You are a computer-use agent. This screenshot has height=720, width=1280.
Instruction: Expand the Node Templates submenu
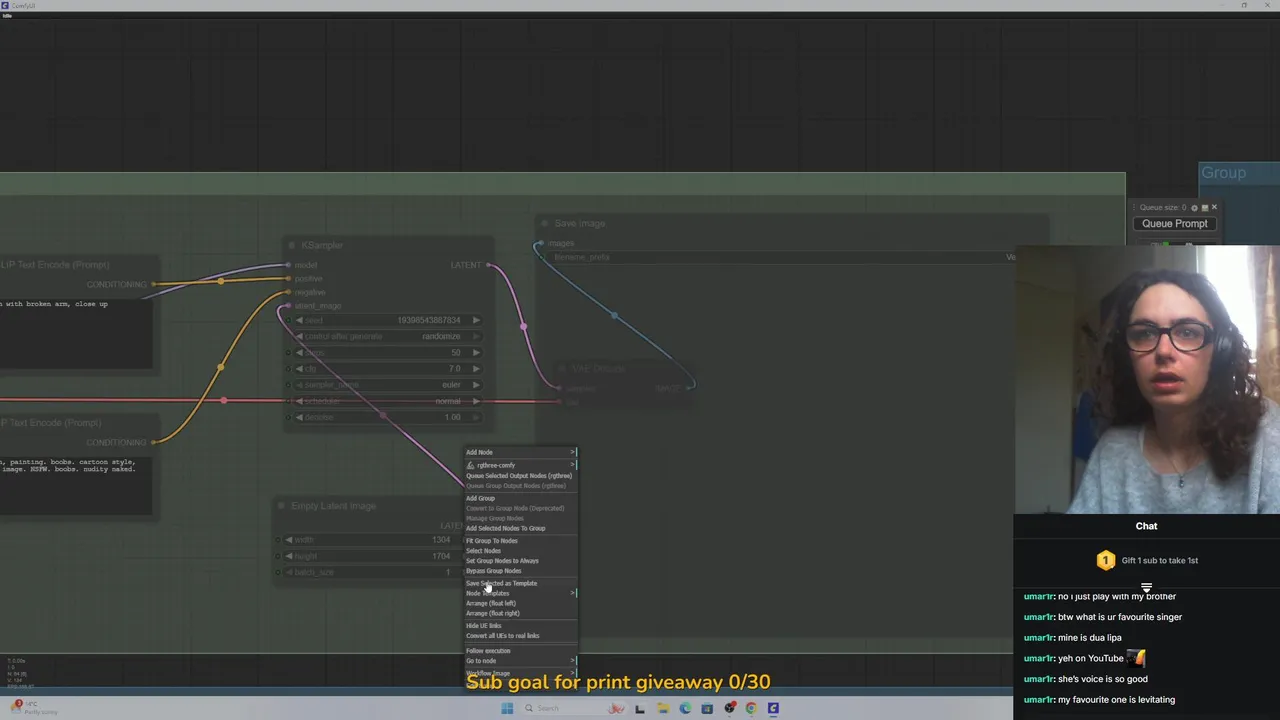(521, 593)
